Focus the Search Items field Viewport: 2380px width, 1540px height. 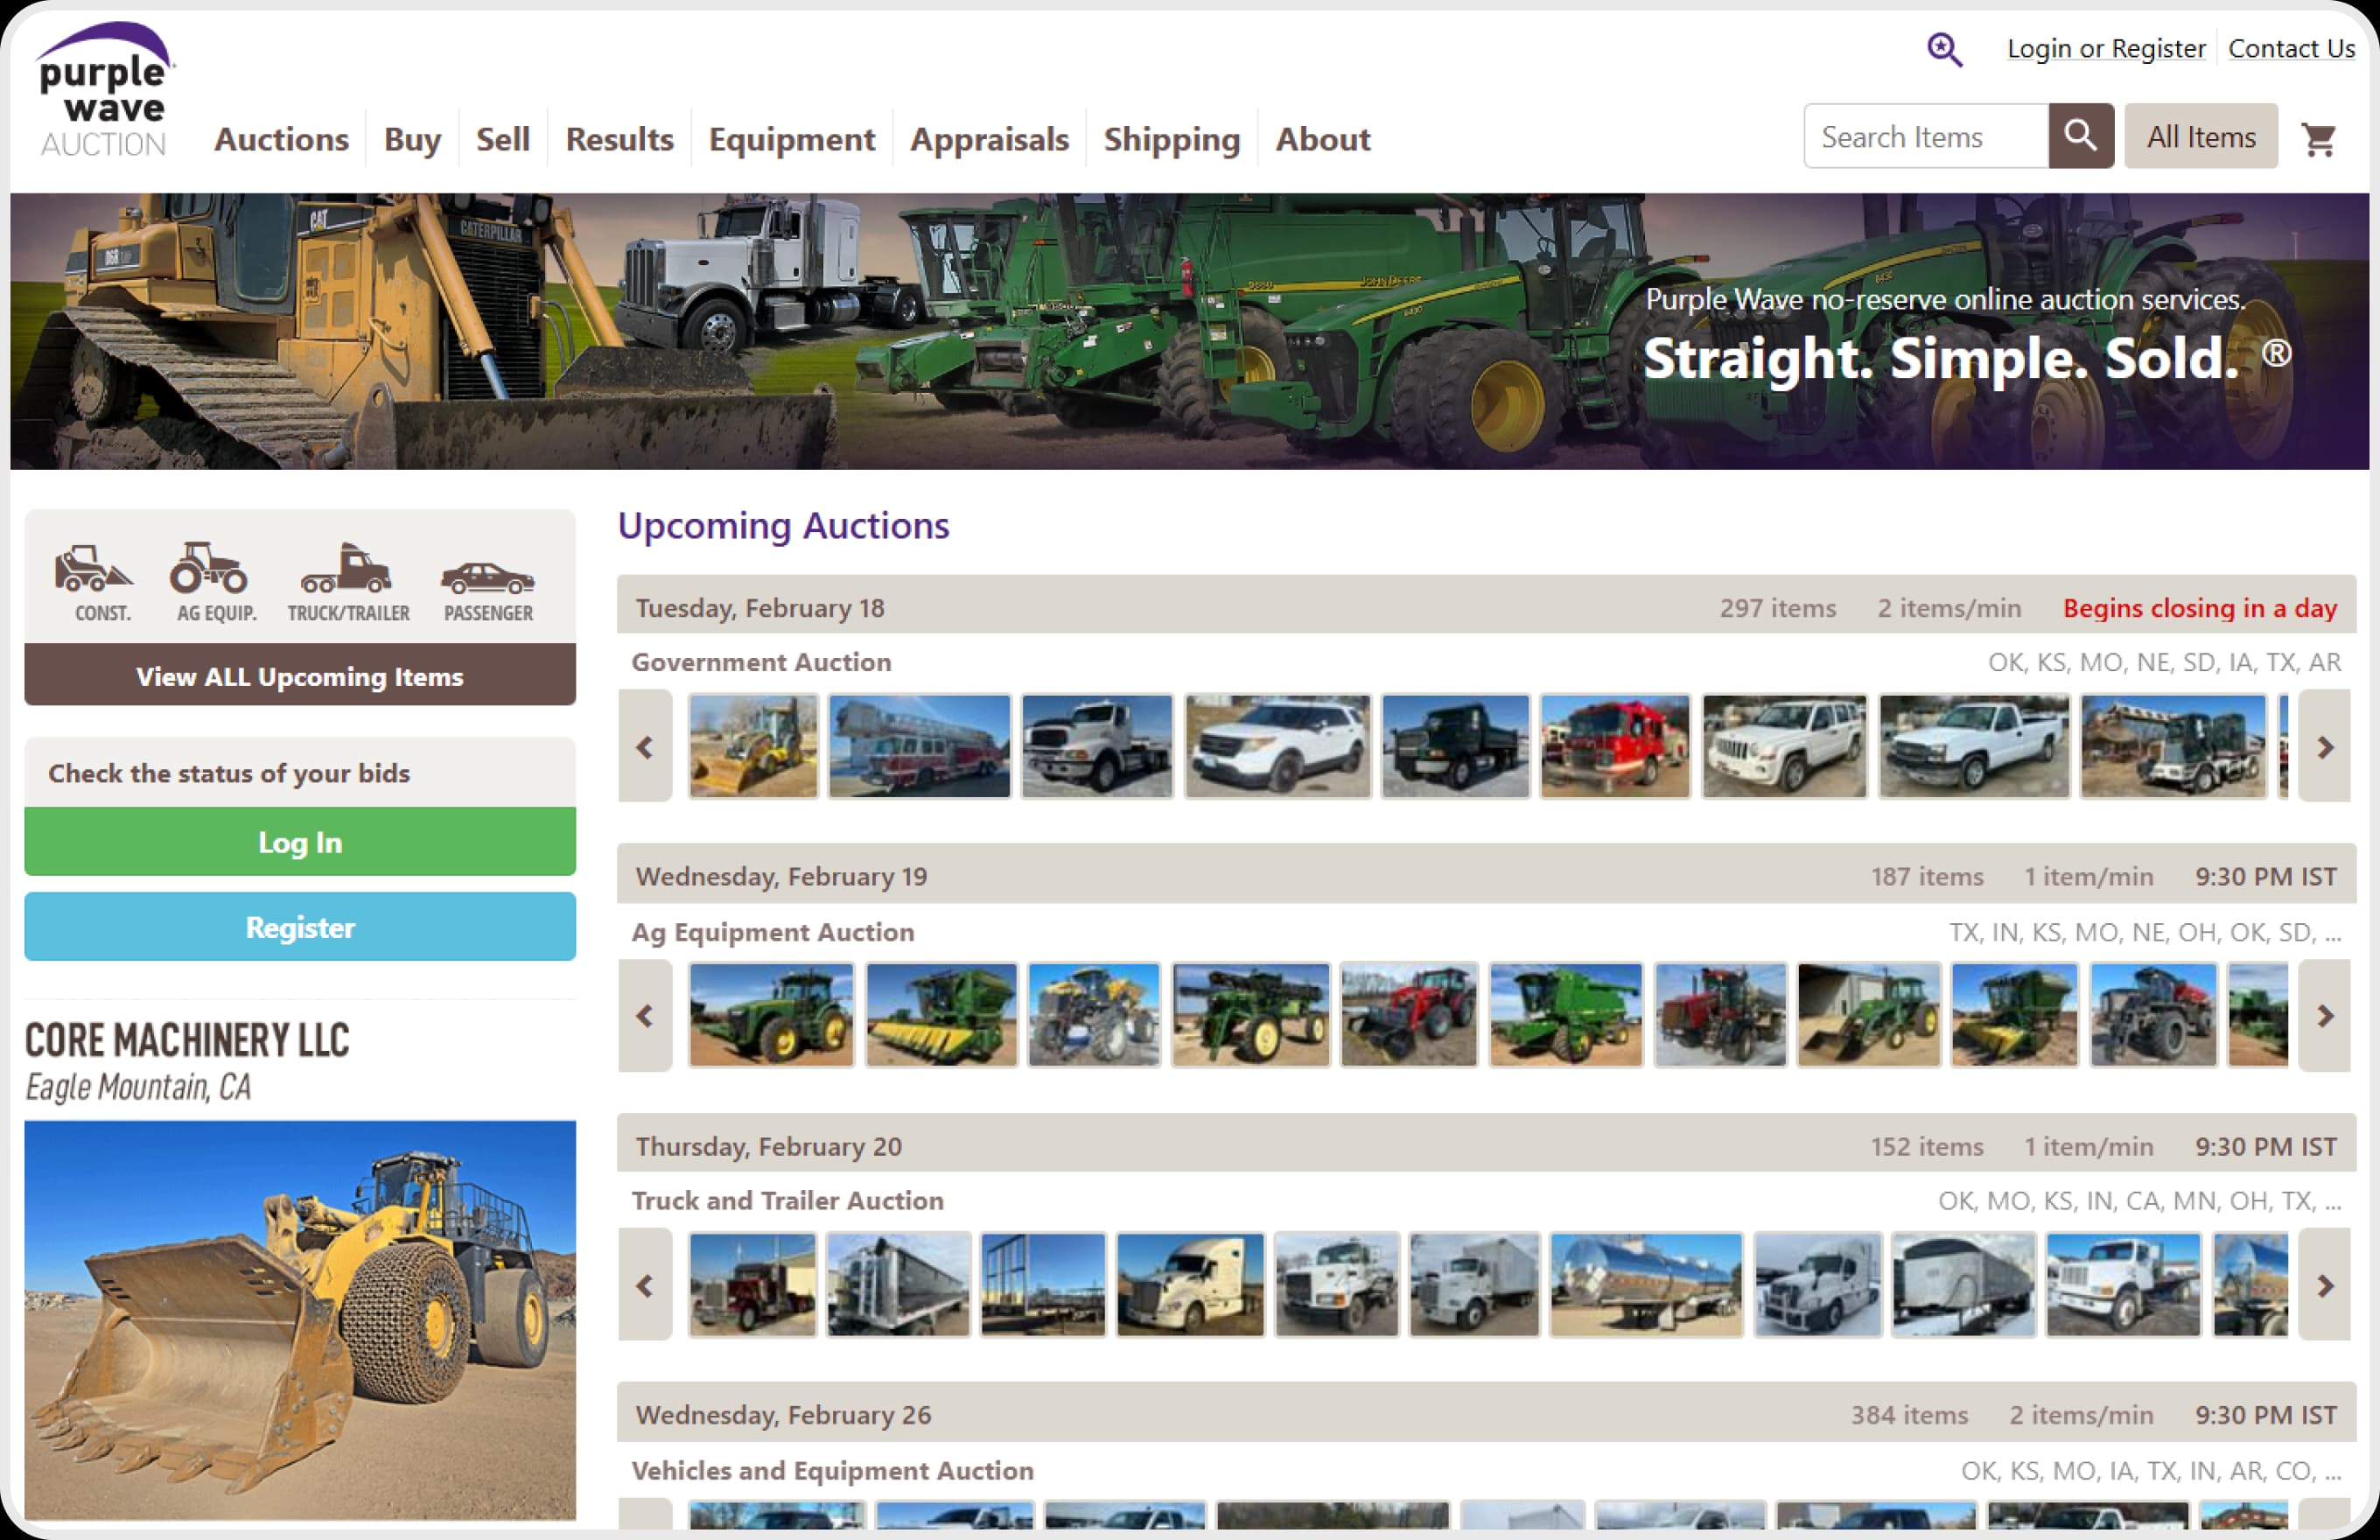point(1924,137)
